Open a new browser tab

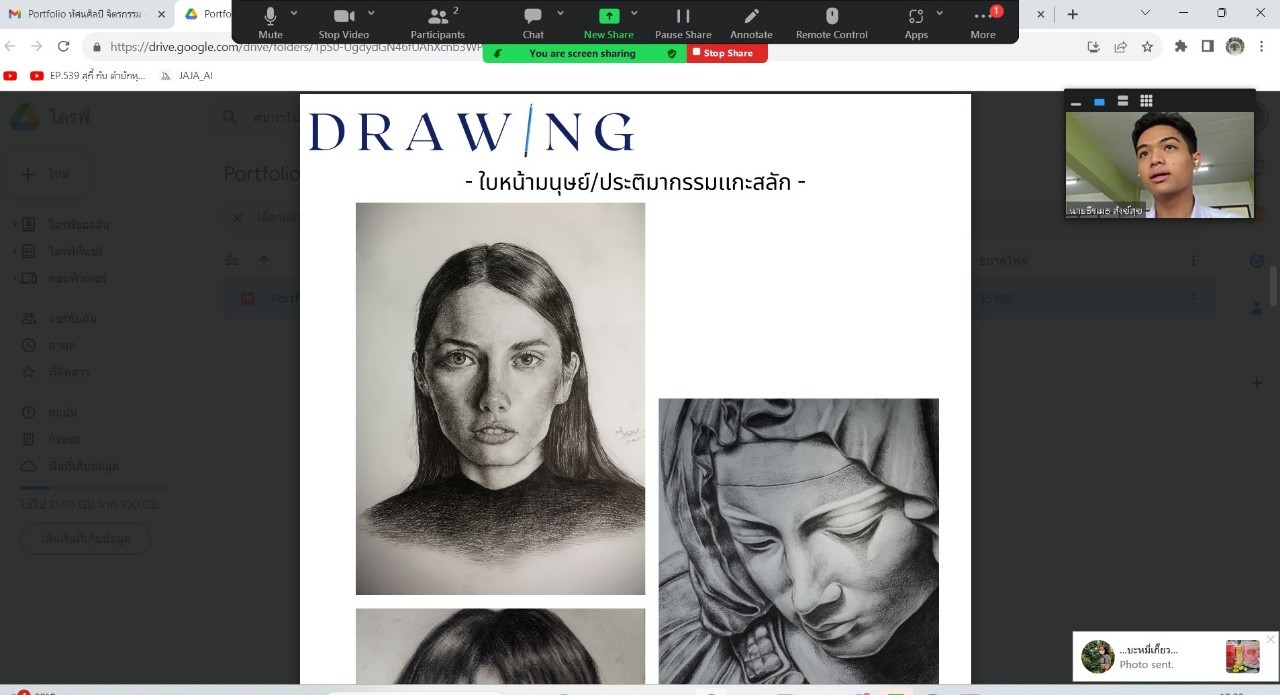[x=1072, y=14]
